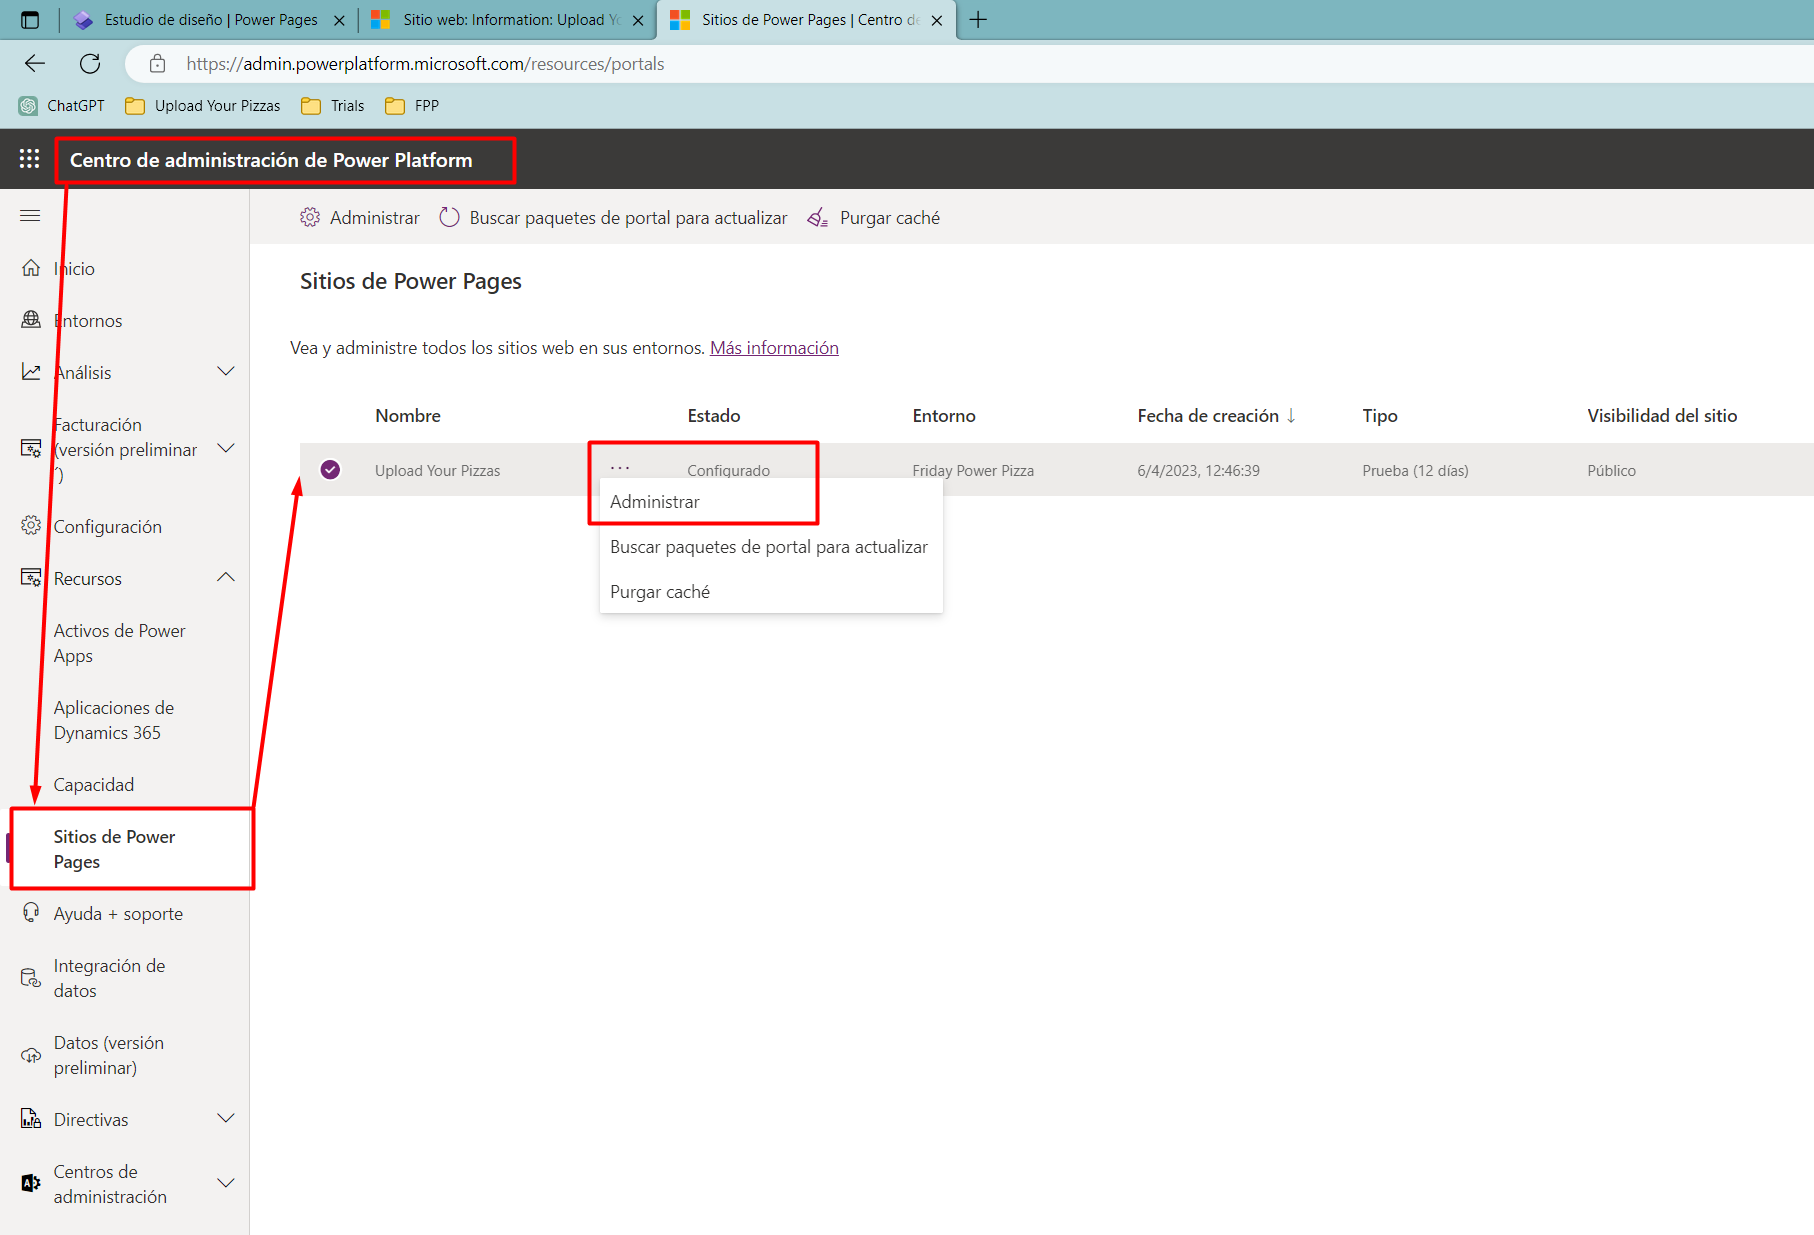Screen dimensions: 1814x1235
Task: Click Centro de administración de Power Platform title
Action: (x=271, y=160)
